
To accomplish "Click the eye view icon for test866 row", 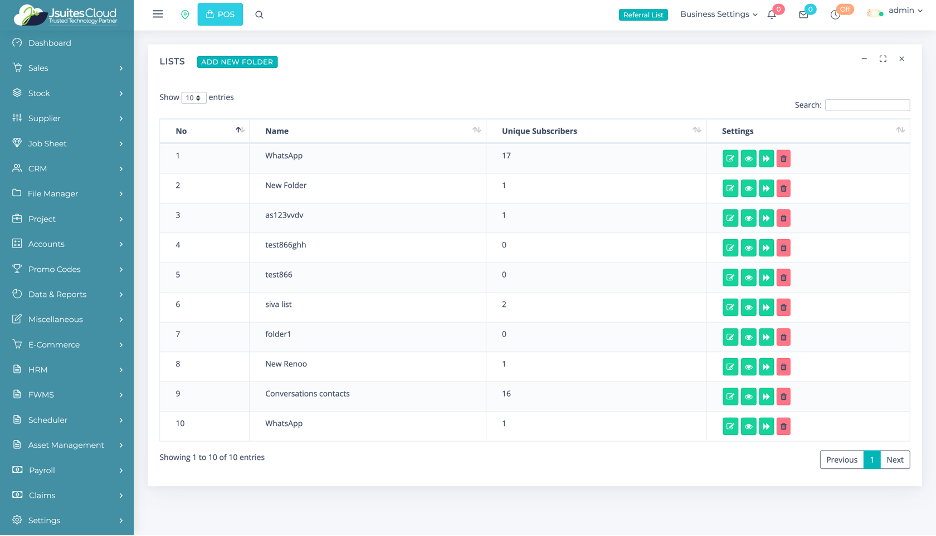I will [x=748, y=277].
